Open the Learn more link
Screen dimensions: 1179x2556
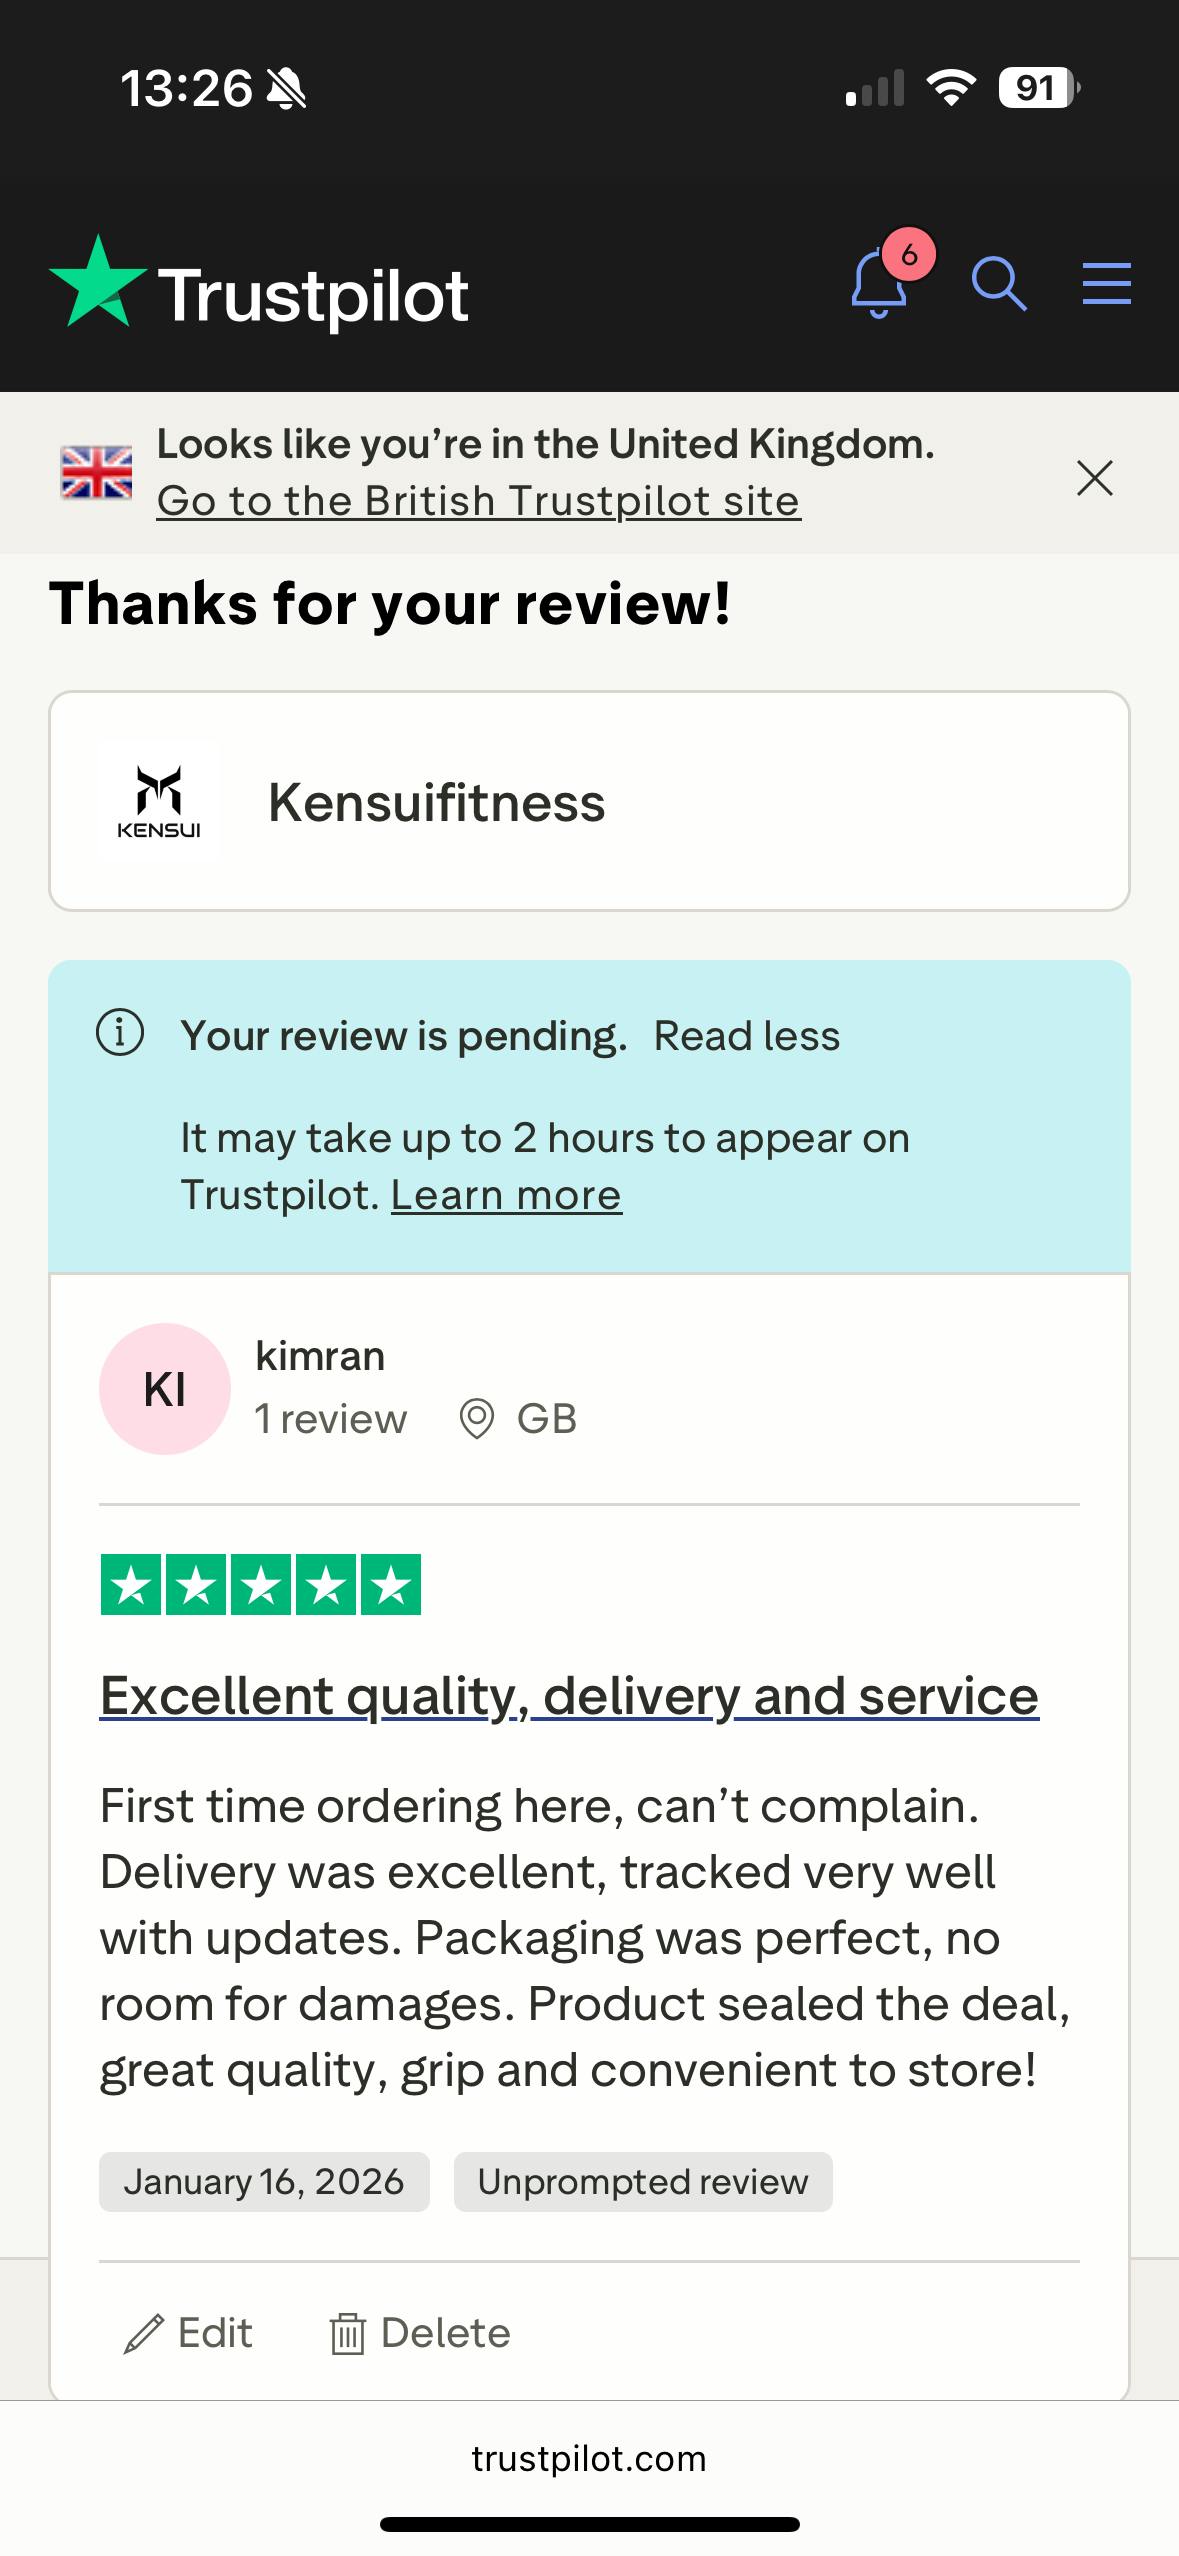pyautogui.click(x=506, y=1195)
